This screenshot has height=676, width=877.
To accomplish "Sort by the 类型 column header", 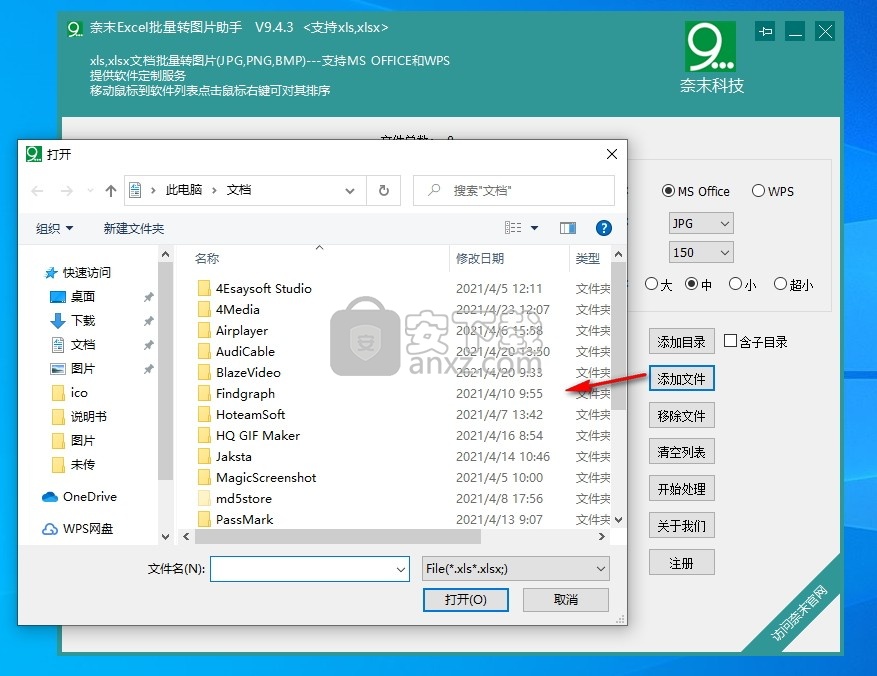I will [x=587, y=258].
